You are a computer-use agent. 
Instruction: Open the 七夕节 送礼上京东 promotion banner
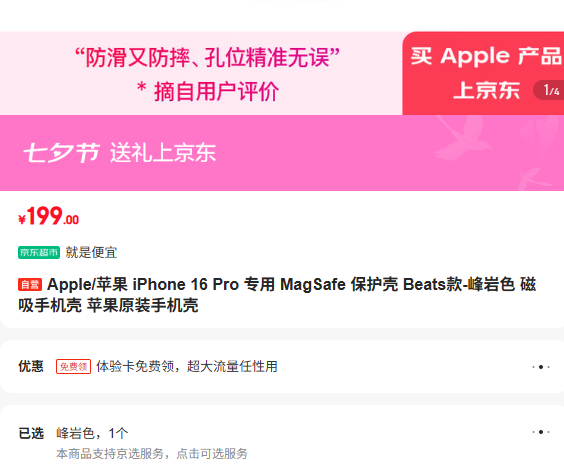pyautogui.click(x=282, y=153)
